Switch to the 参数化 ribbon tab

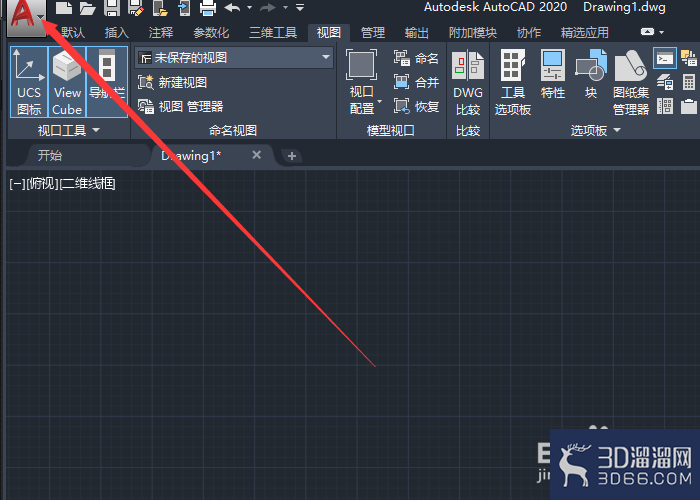pyautogui.click(x=211, y=33)
